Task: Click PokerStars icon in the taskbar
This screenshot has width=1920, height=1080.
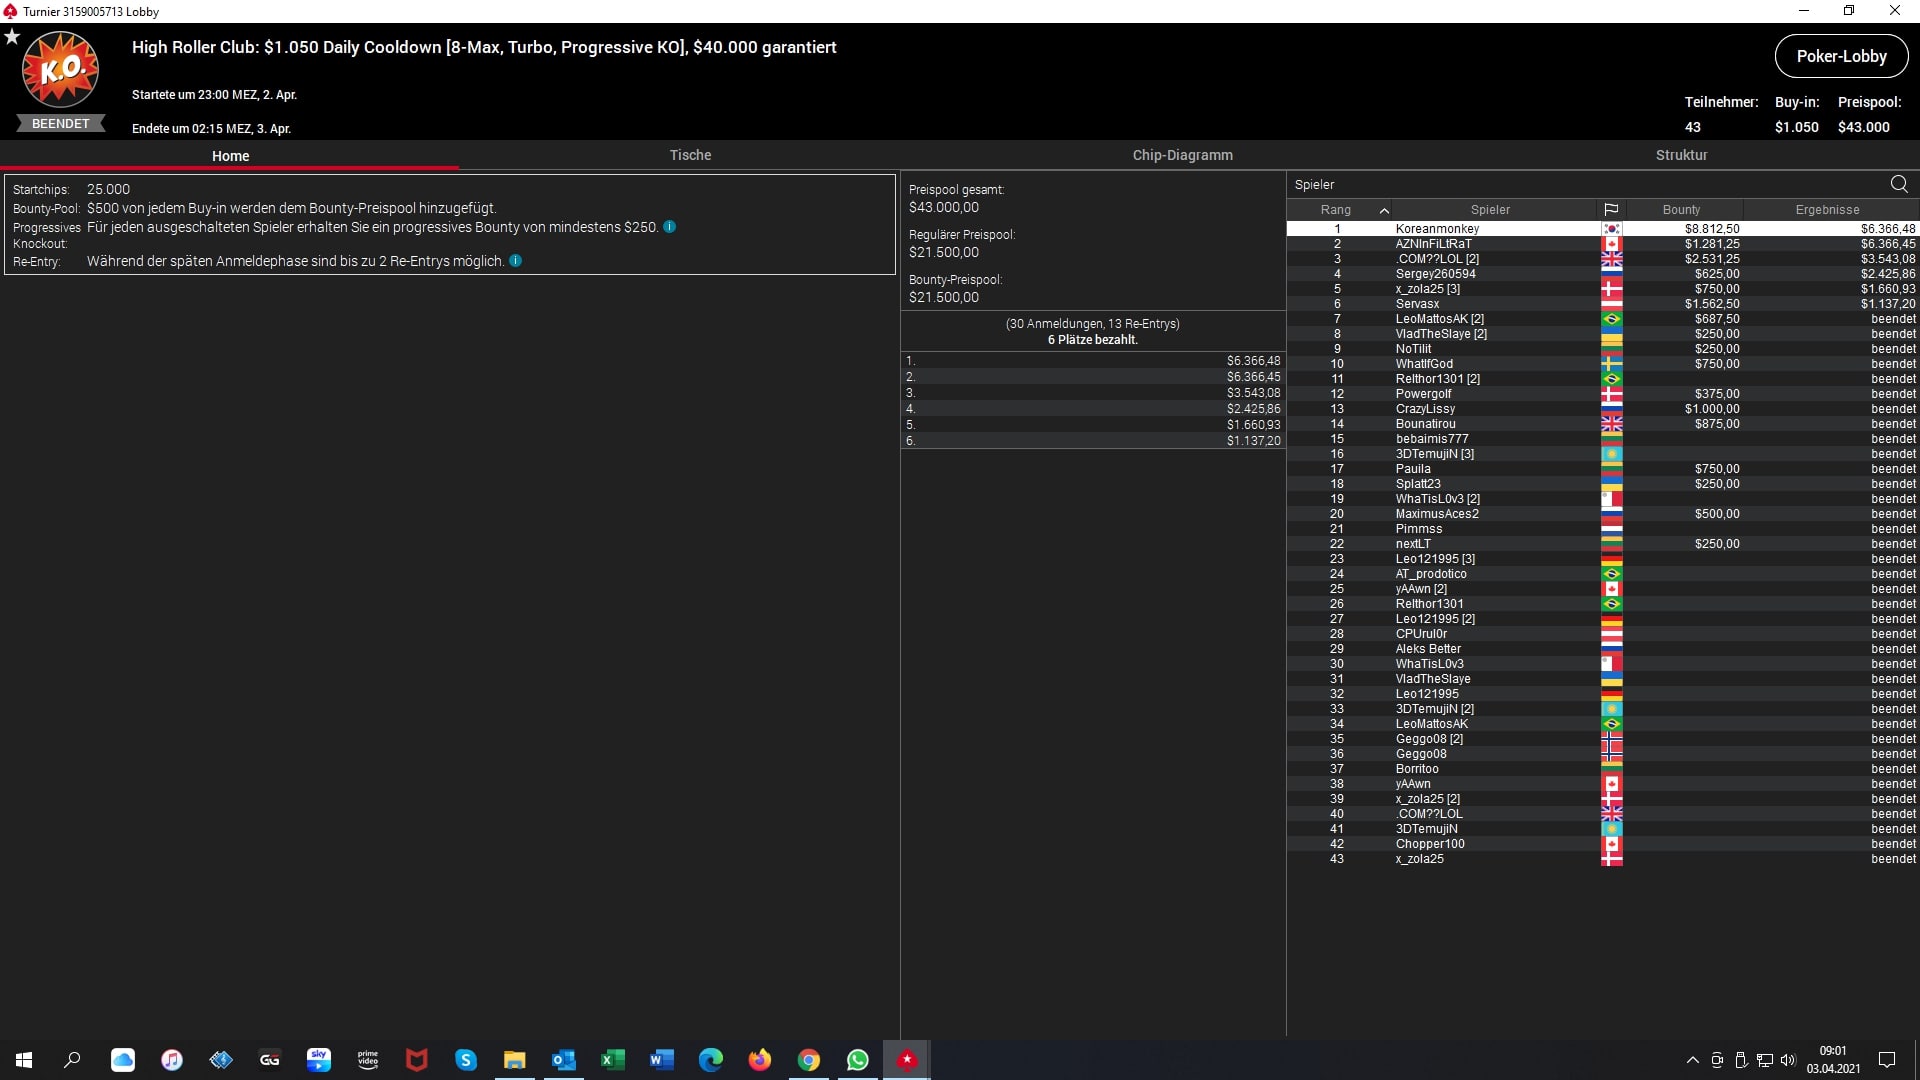Action: click(906, 1060)
